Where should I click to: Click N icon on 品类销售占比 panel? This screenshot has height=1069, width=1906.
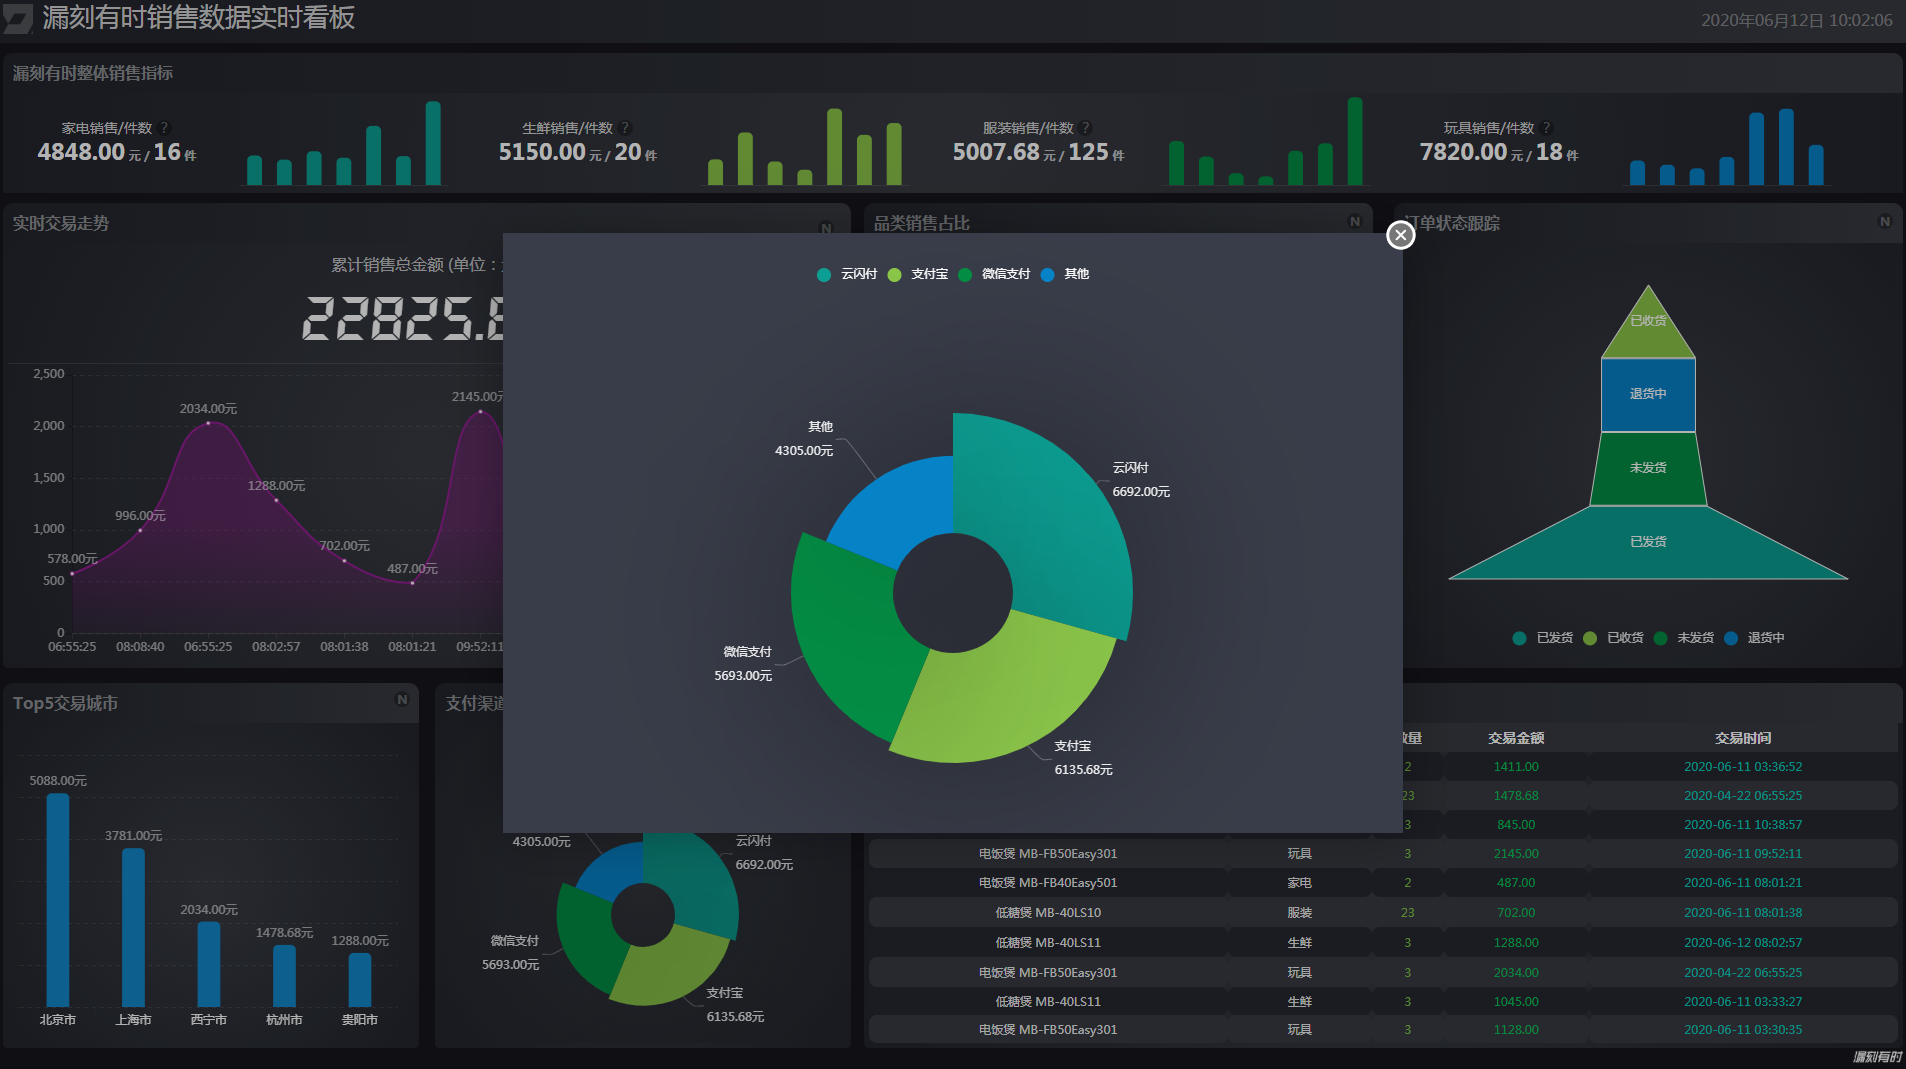tap(1355, 222)
